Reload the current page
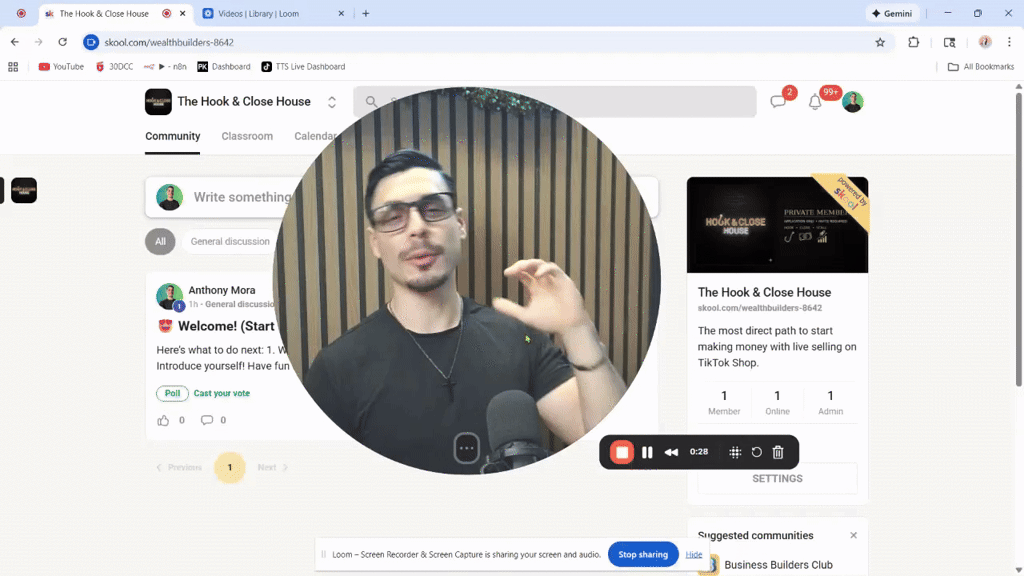 point(63,42)
